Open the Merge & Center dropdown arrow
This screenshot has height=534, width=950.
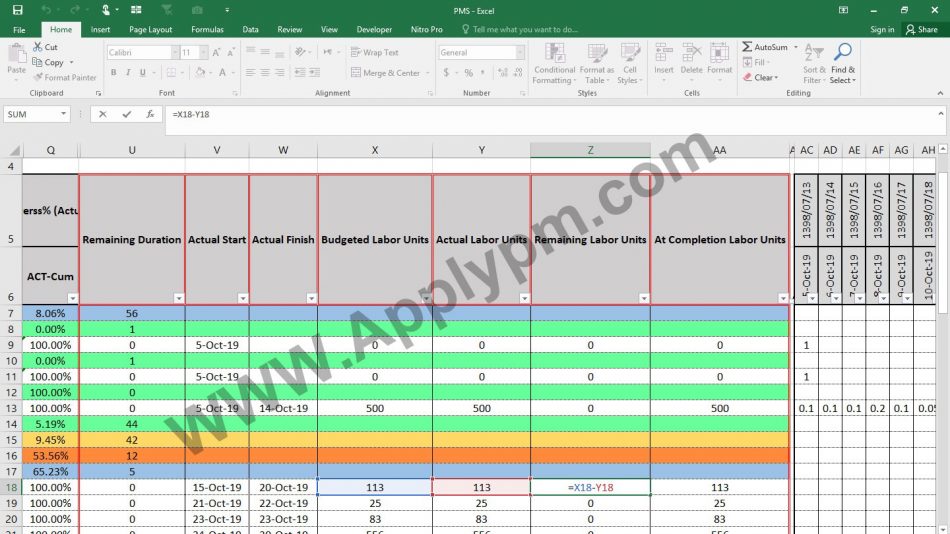428,73
